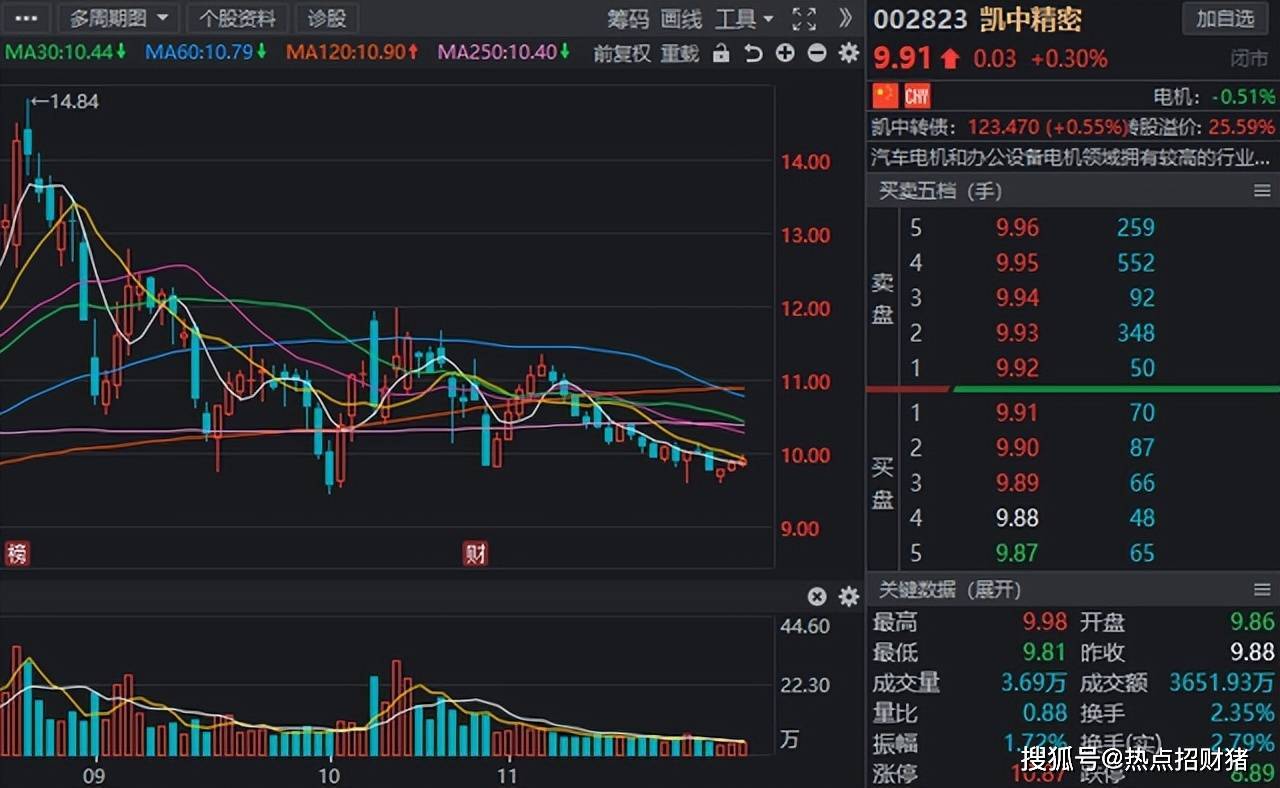Screen dimensions: 1280x788
Task: Click the undo arrow icon
Action: (x=753, y=54)
